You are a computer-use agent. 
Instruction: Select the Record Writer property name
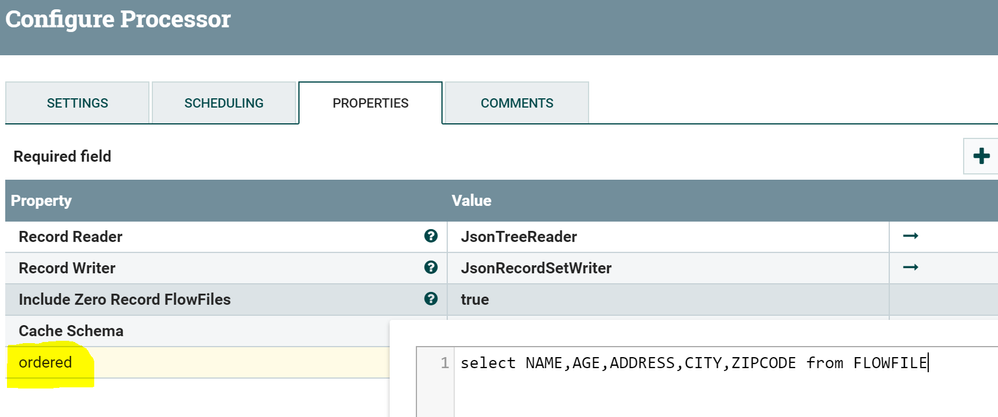[x=67, y=268]
